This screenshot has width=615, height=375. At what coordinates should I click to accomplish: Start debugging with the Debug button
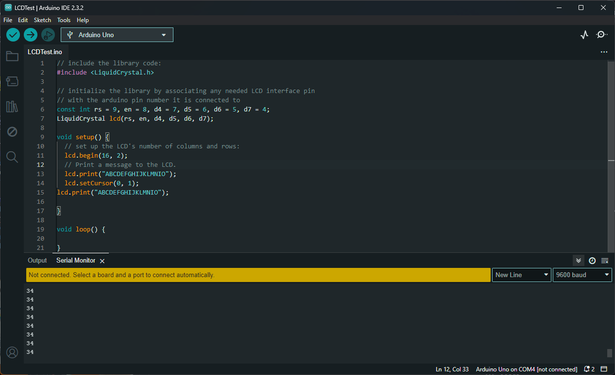48,35
